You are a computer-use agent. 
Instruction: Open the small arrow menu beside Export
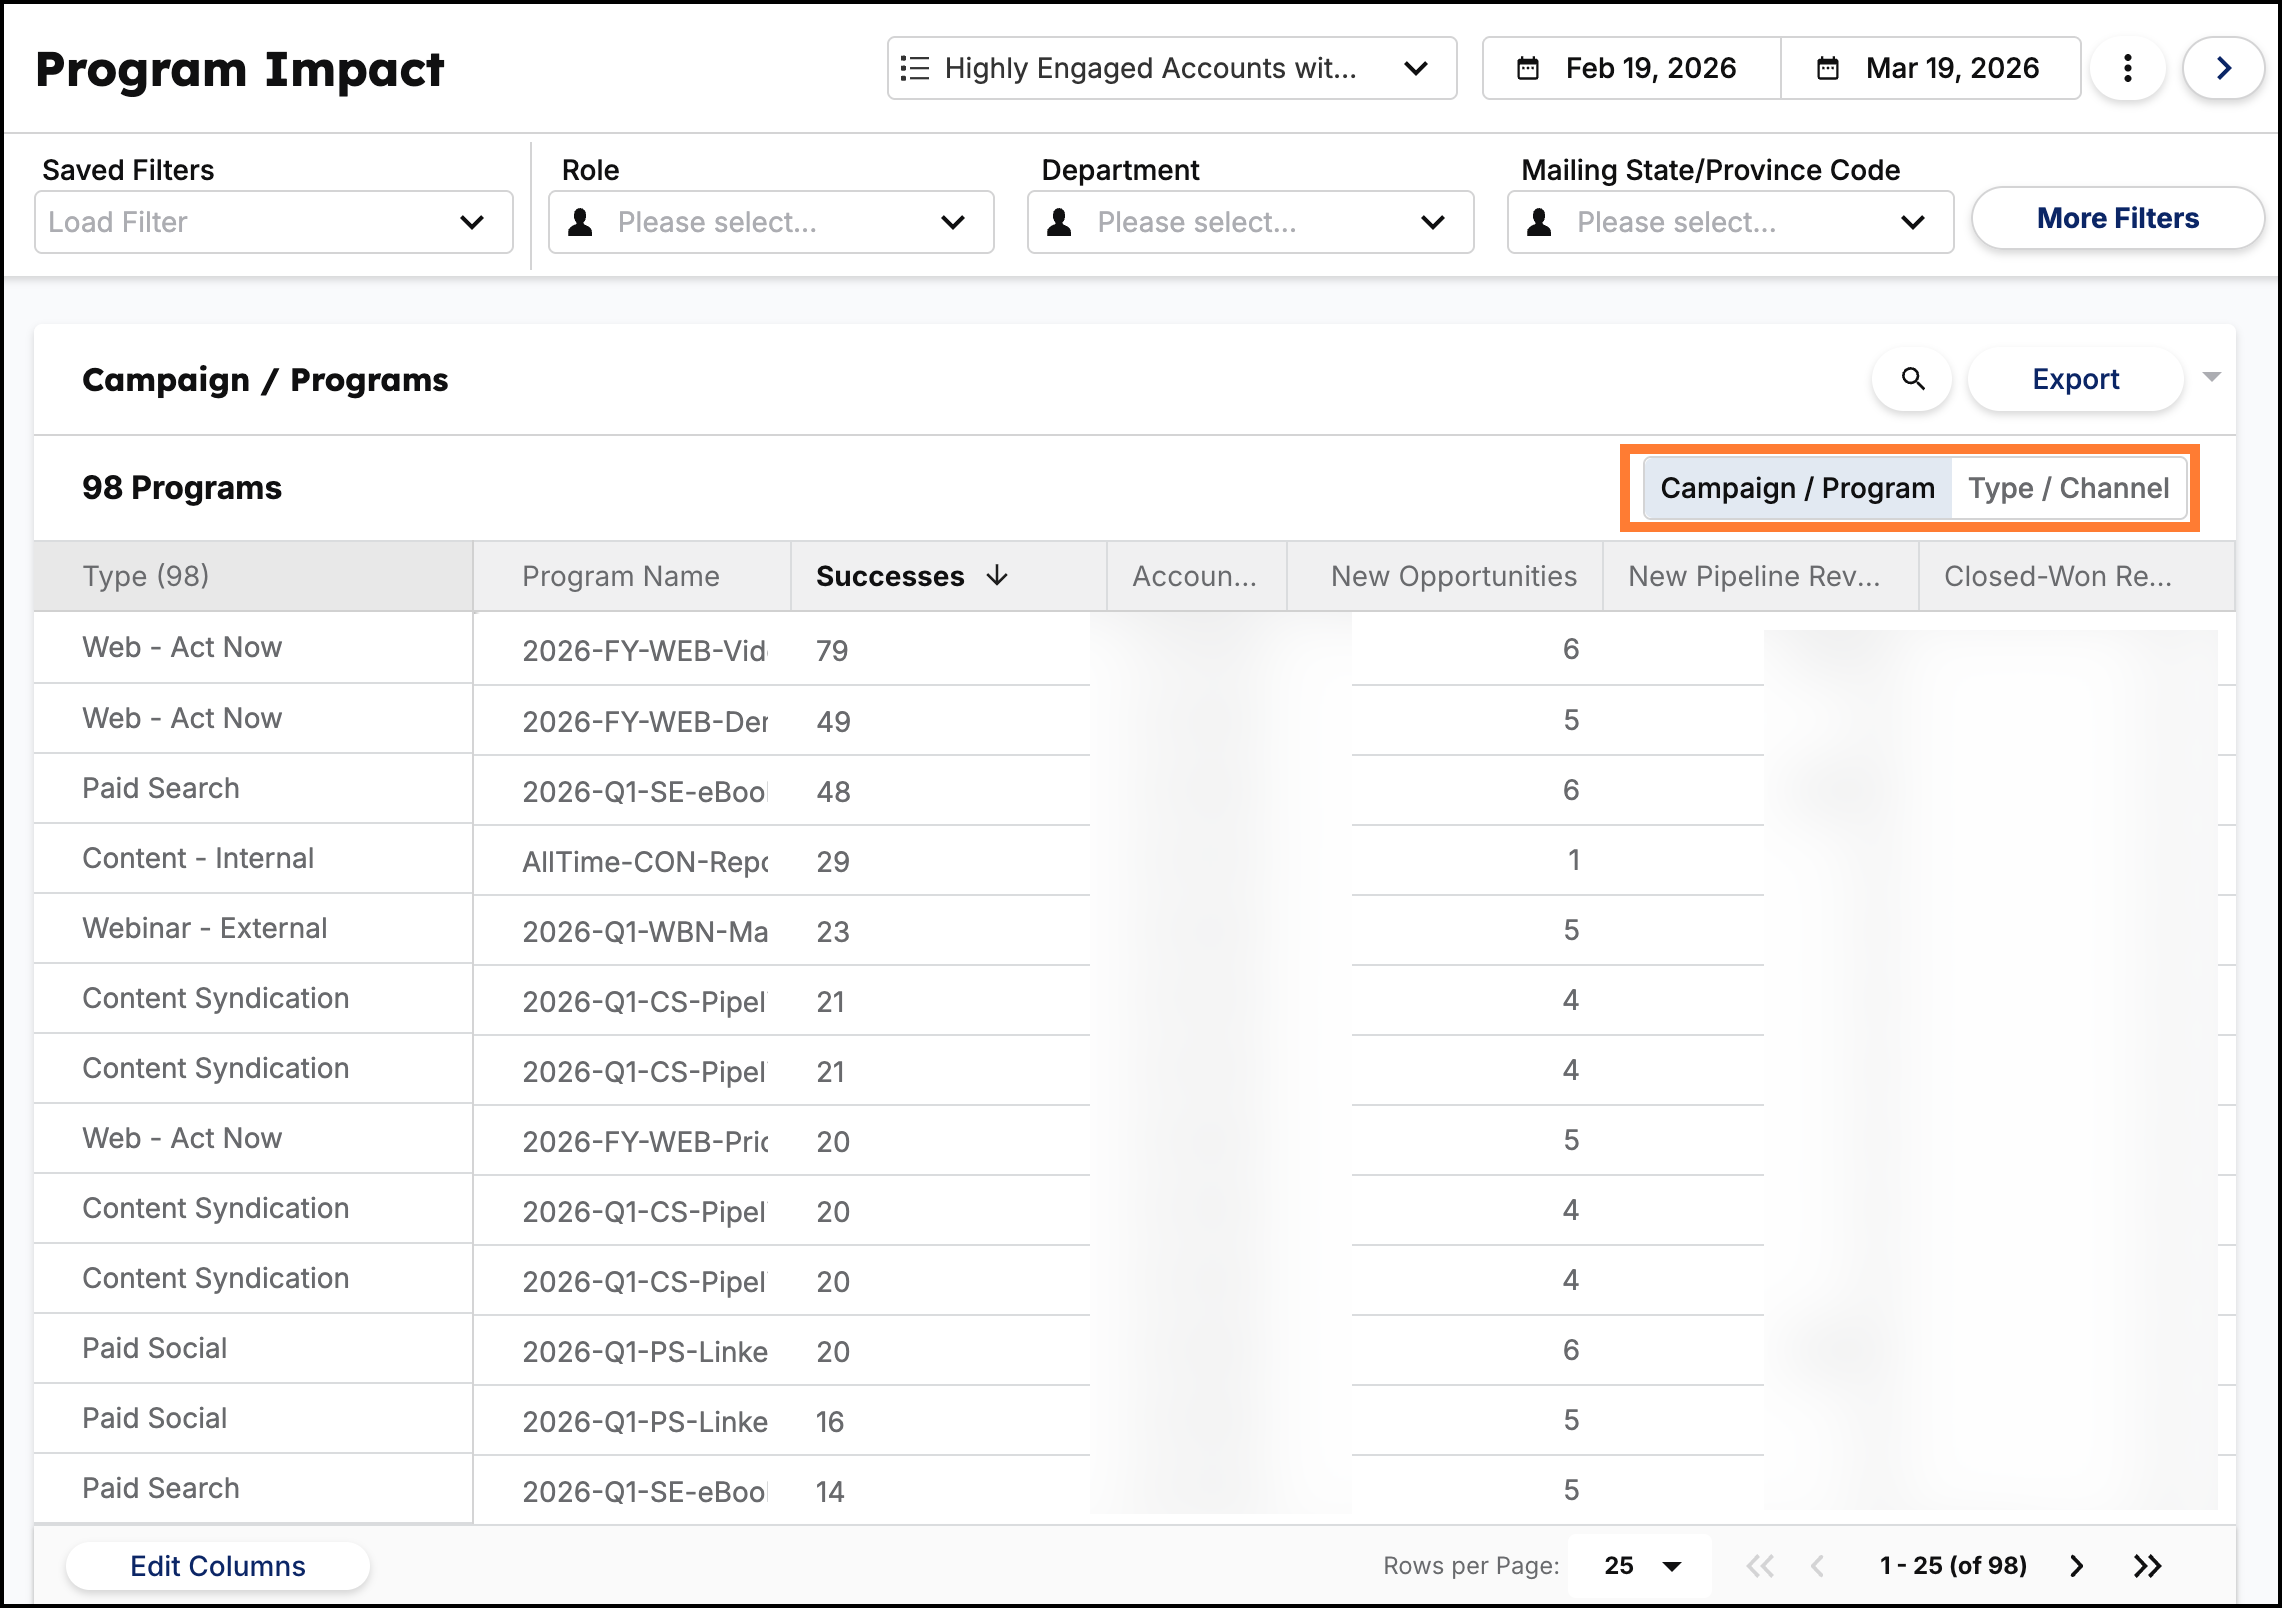[2212, 377]
